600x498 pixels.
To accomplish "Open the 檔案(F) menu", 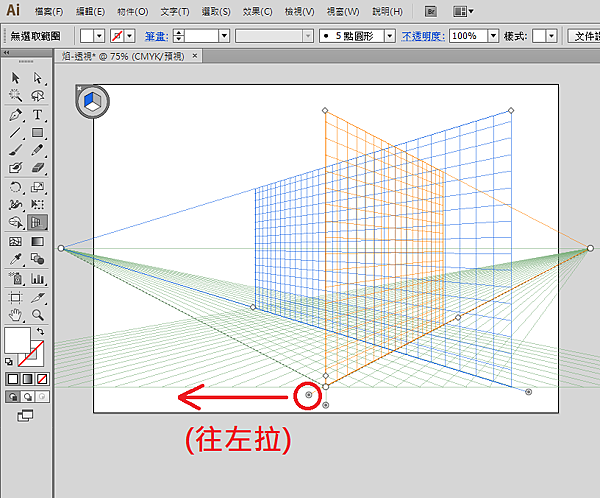I will 49,12.
